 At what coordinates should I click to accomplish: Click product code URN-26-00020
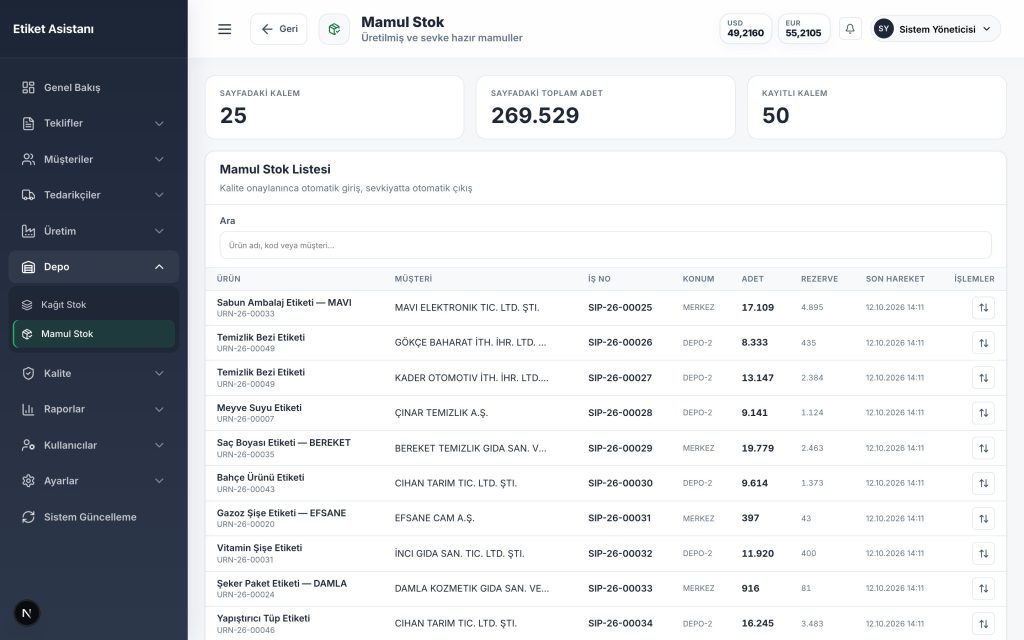pyautogui.click(x=246, y=524)
